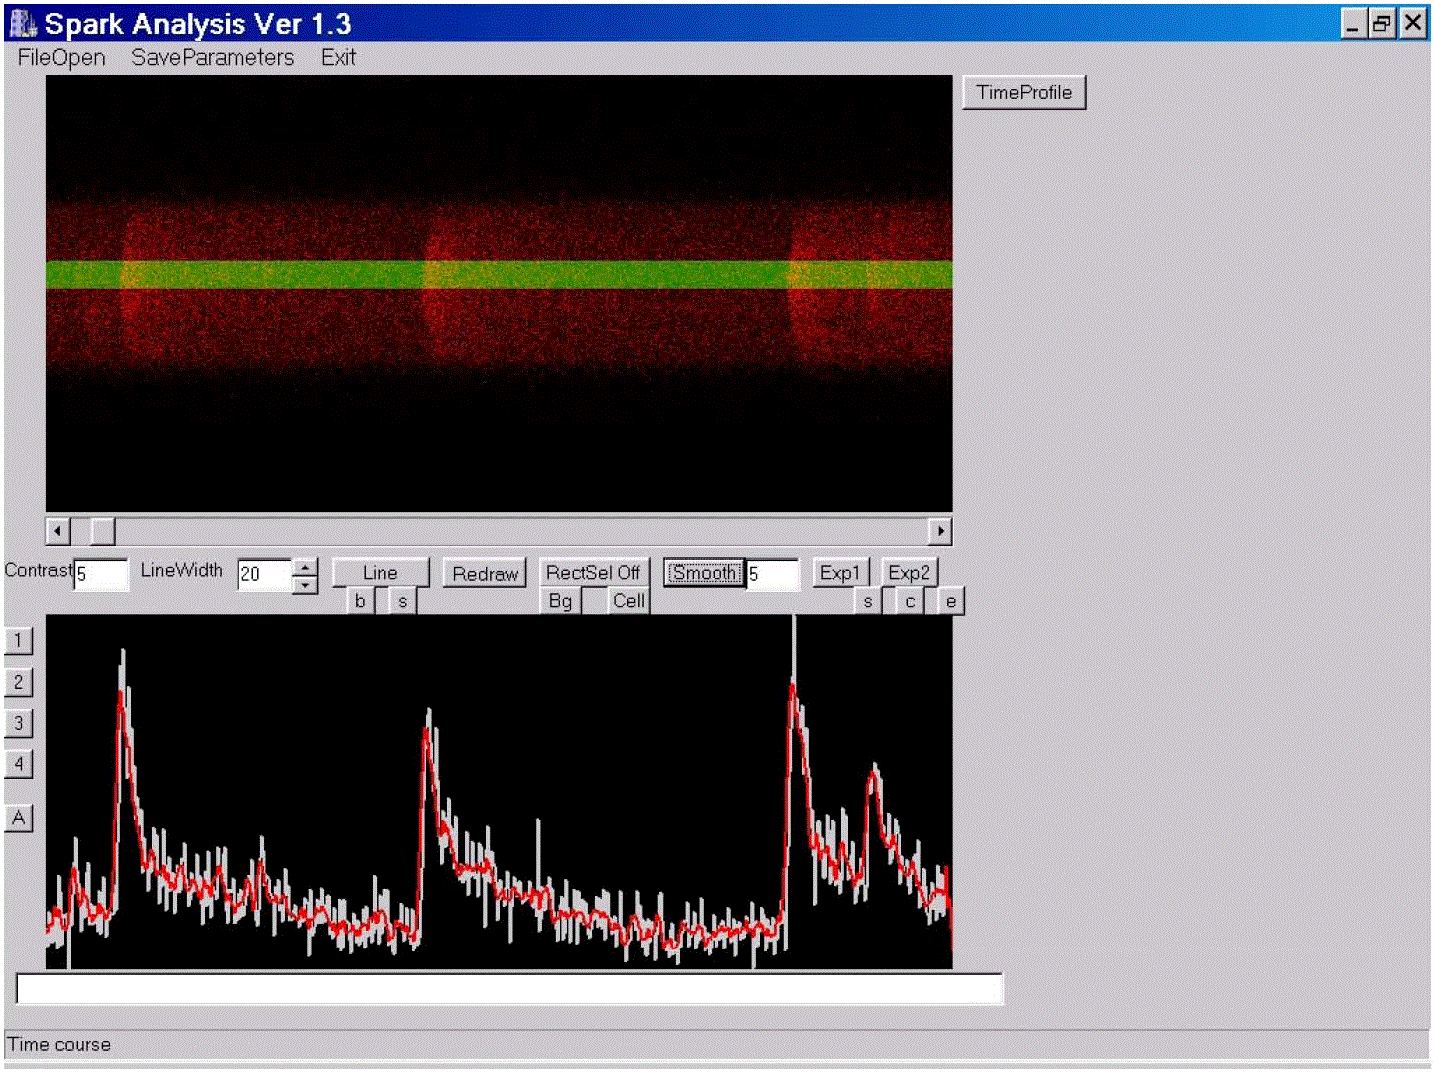Select the Bg button
The width and height of the screenshot is (1436, 1072).
(x=560, y=601)
